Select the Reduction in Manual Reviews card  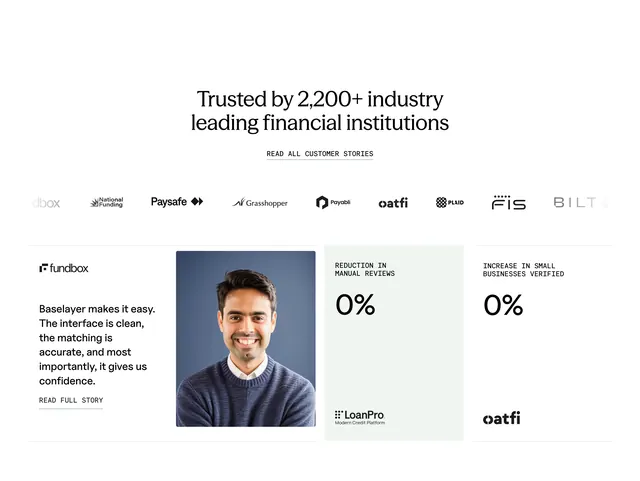394,343
